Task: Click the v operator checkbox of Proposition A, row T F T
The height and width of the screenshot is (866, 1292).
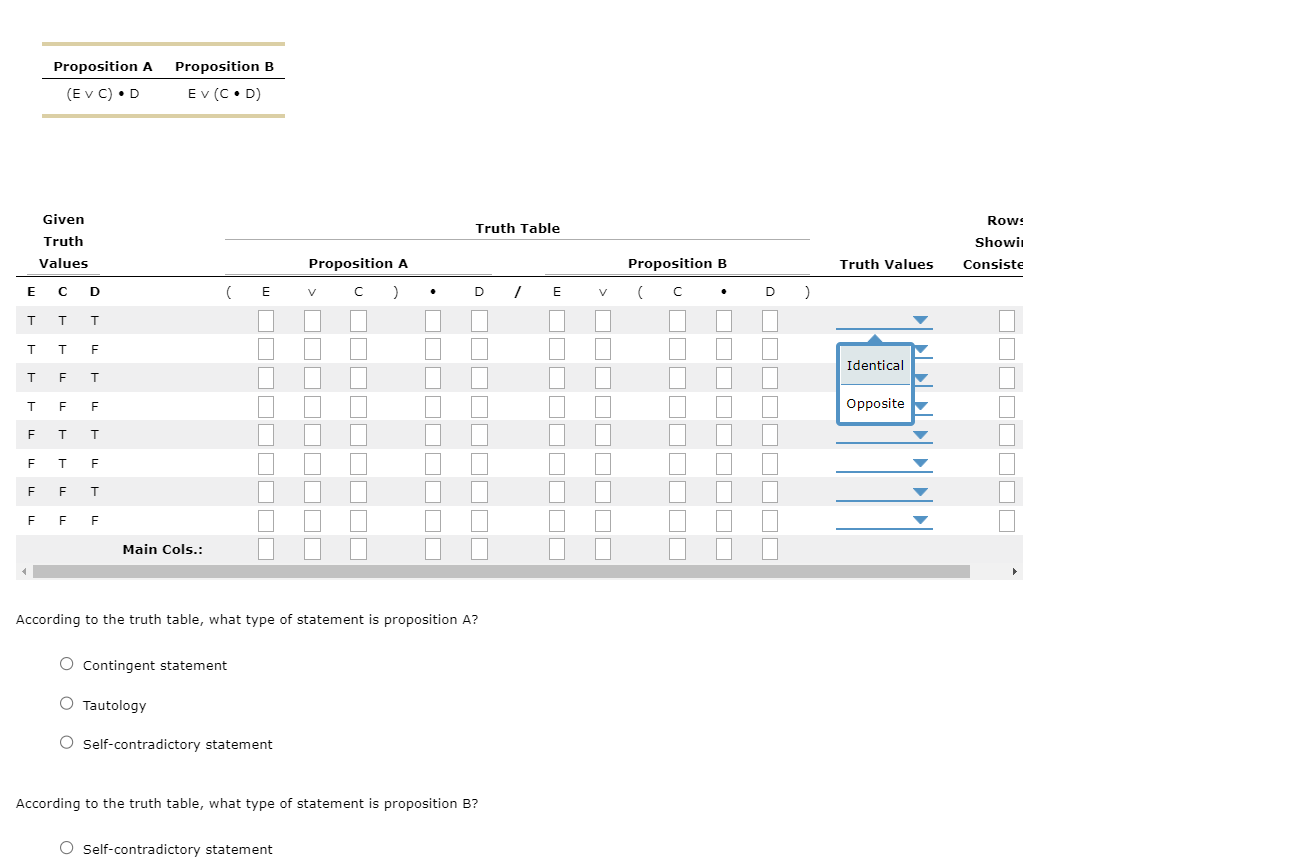Action: 312,377
